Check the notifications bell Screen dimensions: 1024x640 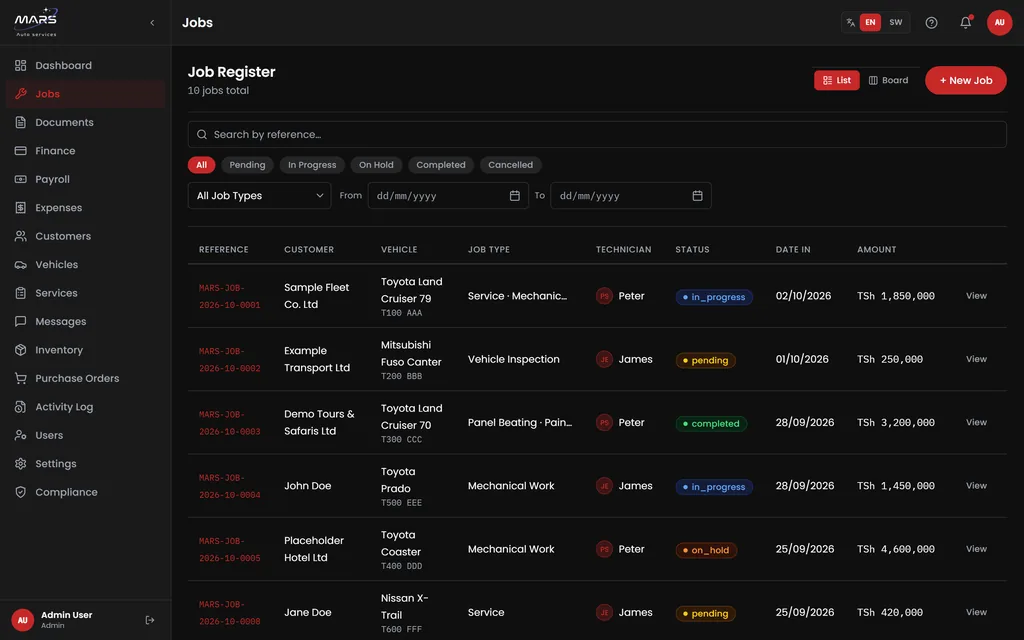[966, 23]
